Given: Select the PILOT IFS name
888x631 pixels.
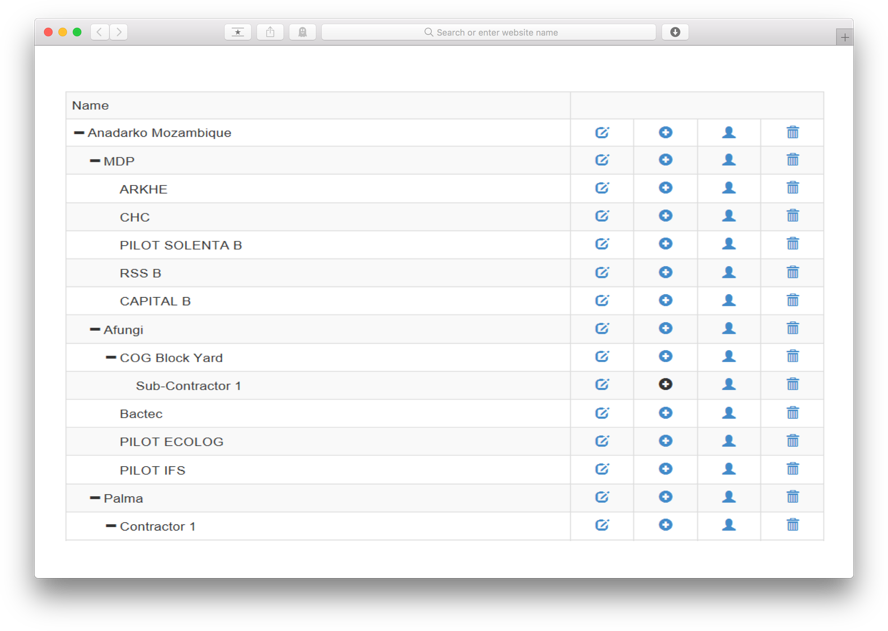Looking at the screenshot, I should pos(152,471).
